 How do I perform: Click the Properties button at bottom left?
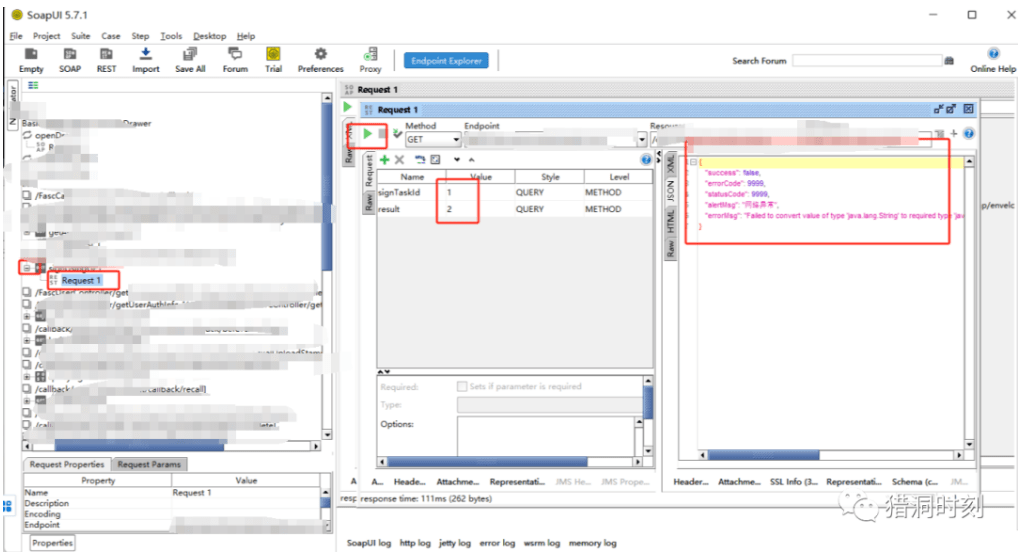pos(52,543)
